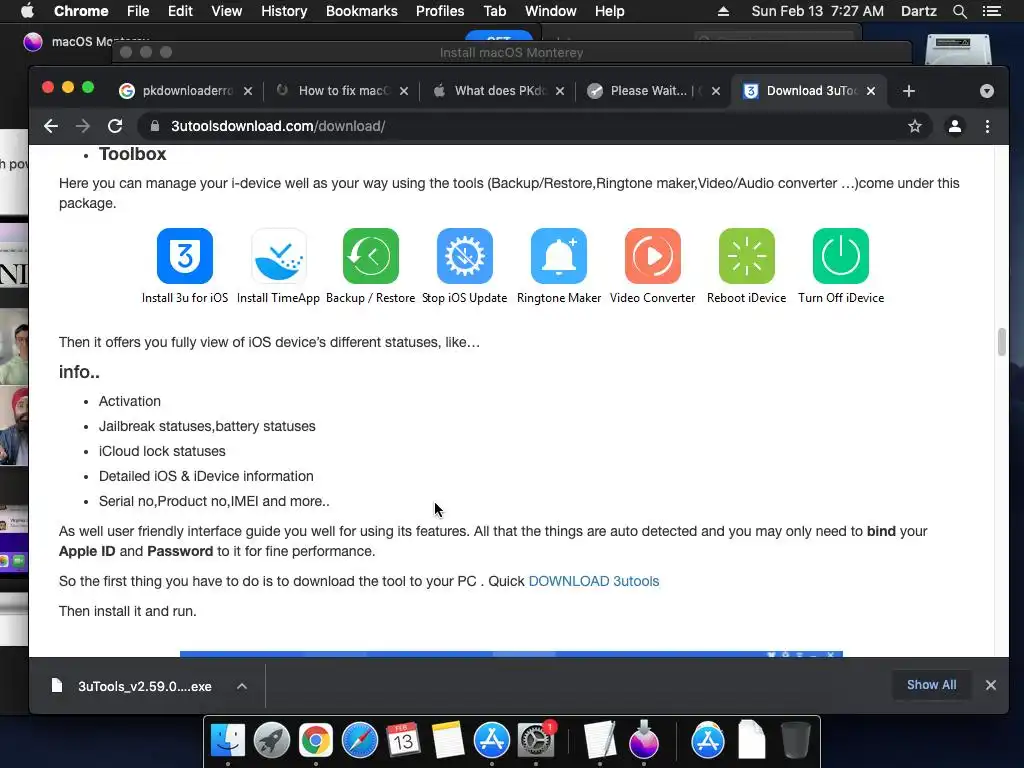1024x768 pixels.
Task: Bookmark this page with the star icon
Action: pyautogui.click(x=915, y=126)
